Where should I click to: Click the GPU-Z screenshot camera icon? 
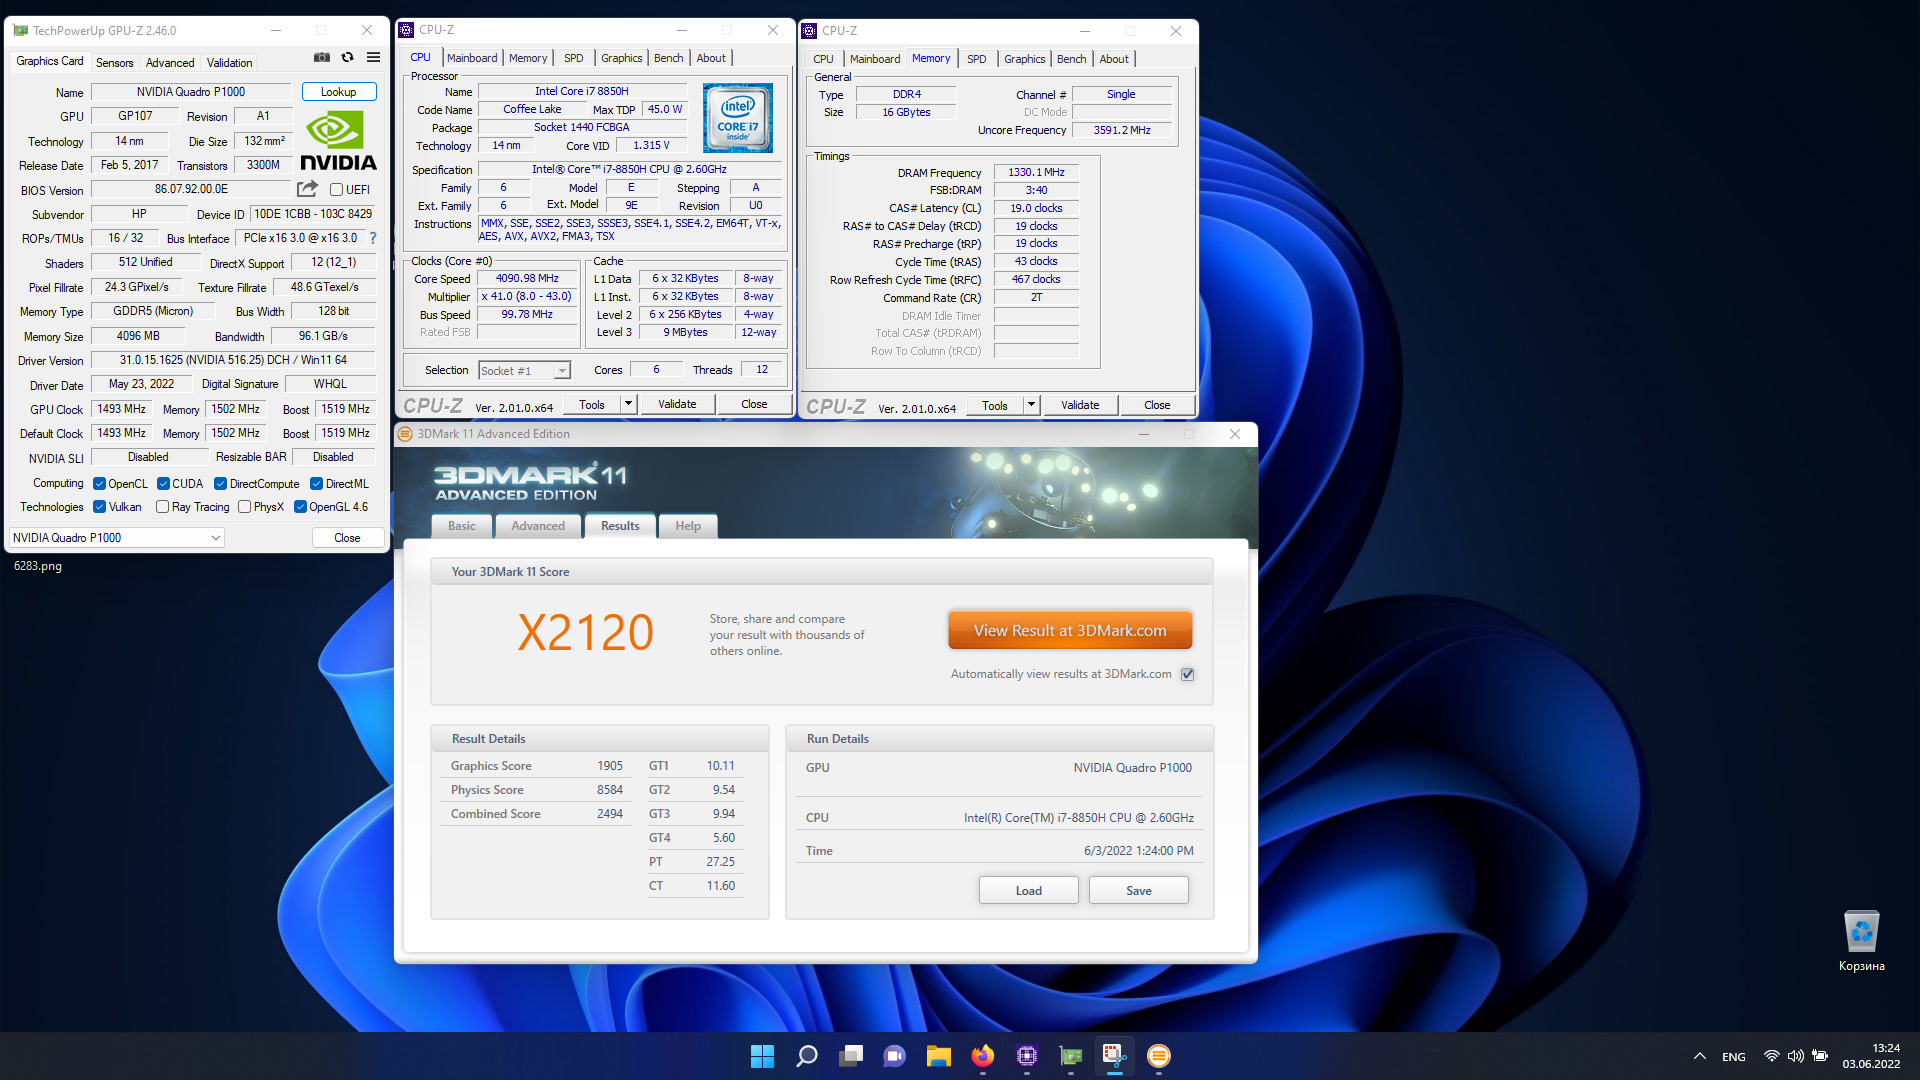(322, 58)
